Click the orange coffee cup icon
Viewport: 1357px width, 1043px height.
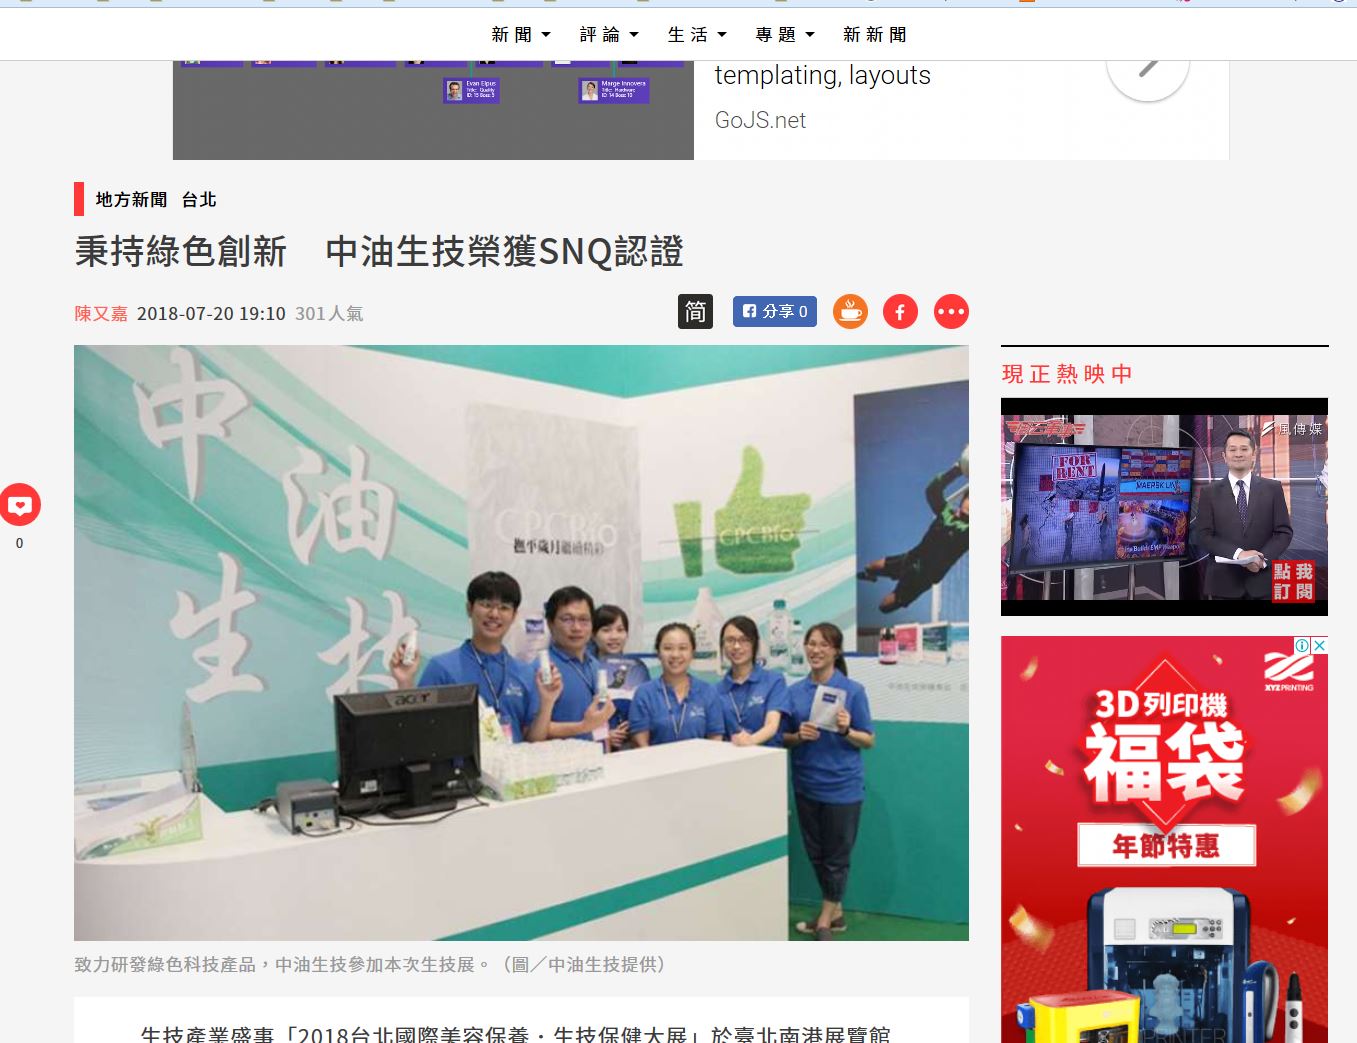pos(850,312)
